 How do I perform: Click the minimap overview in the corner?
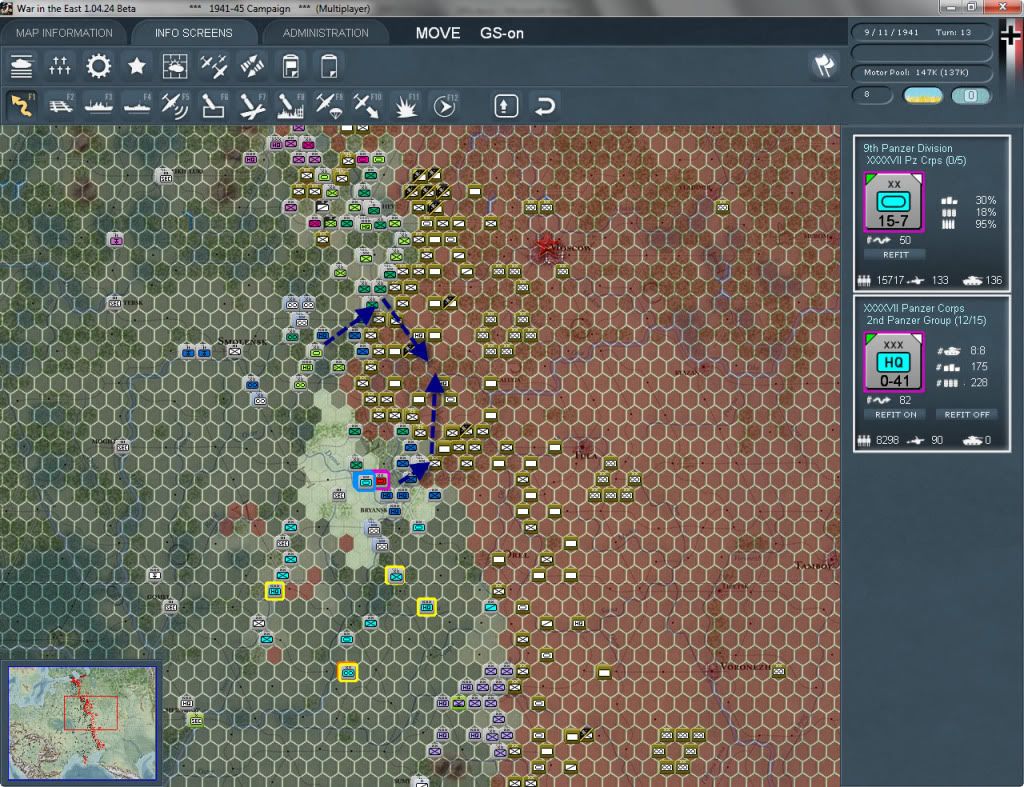[82, 722]
